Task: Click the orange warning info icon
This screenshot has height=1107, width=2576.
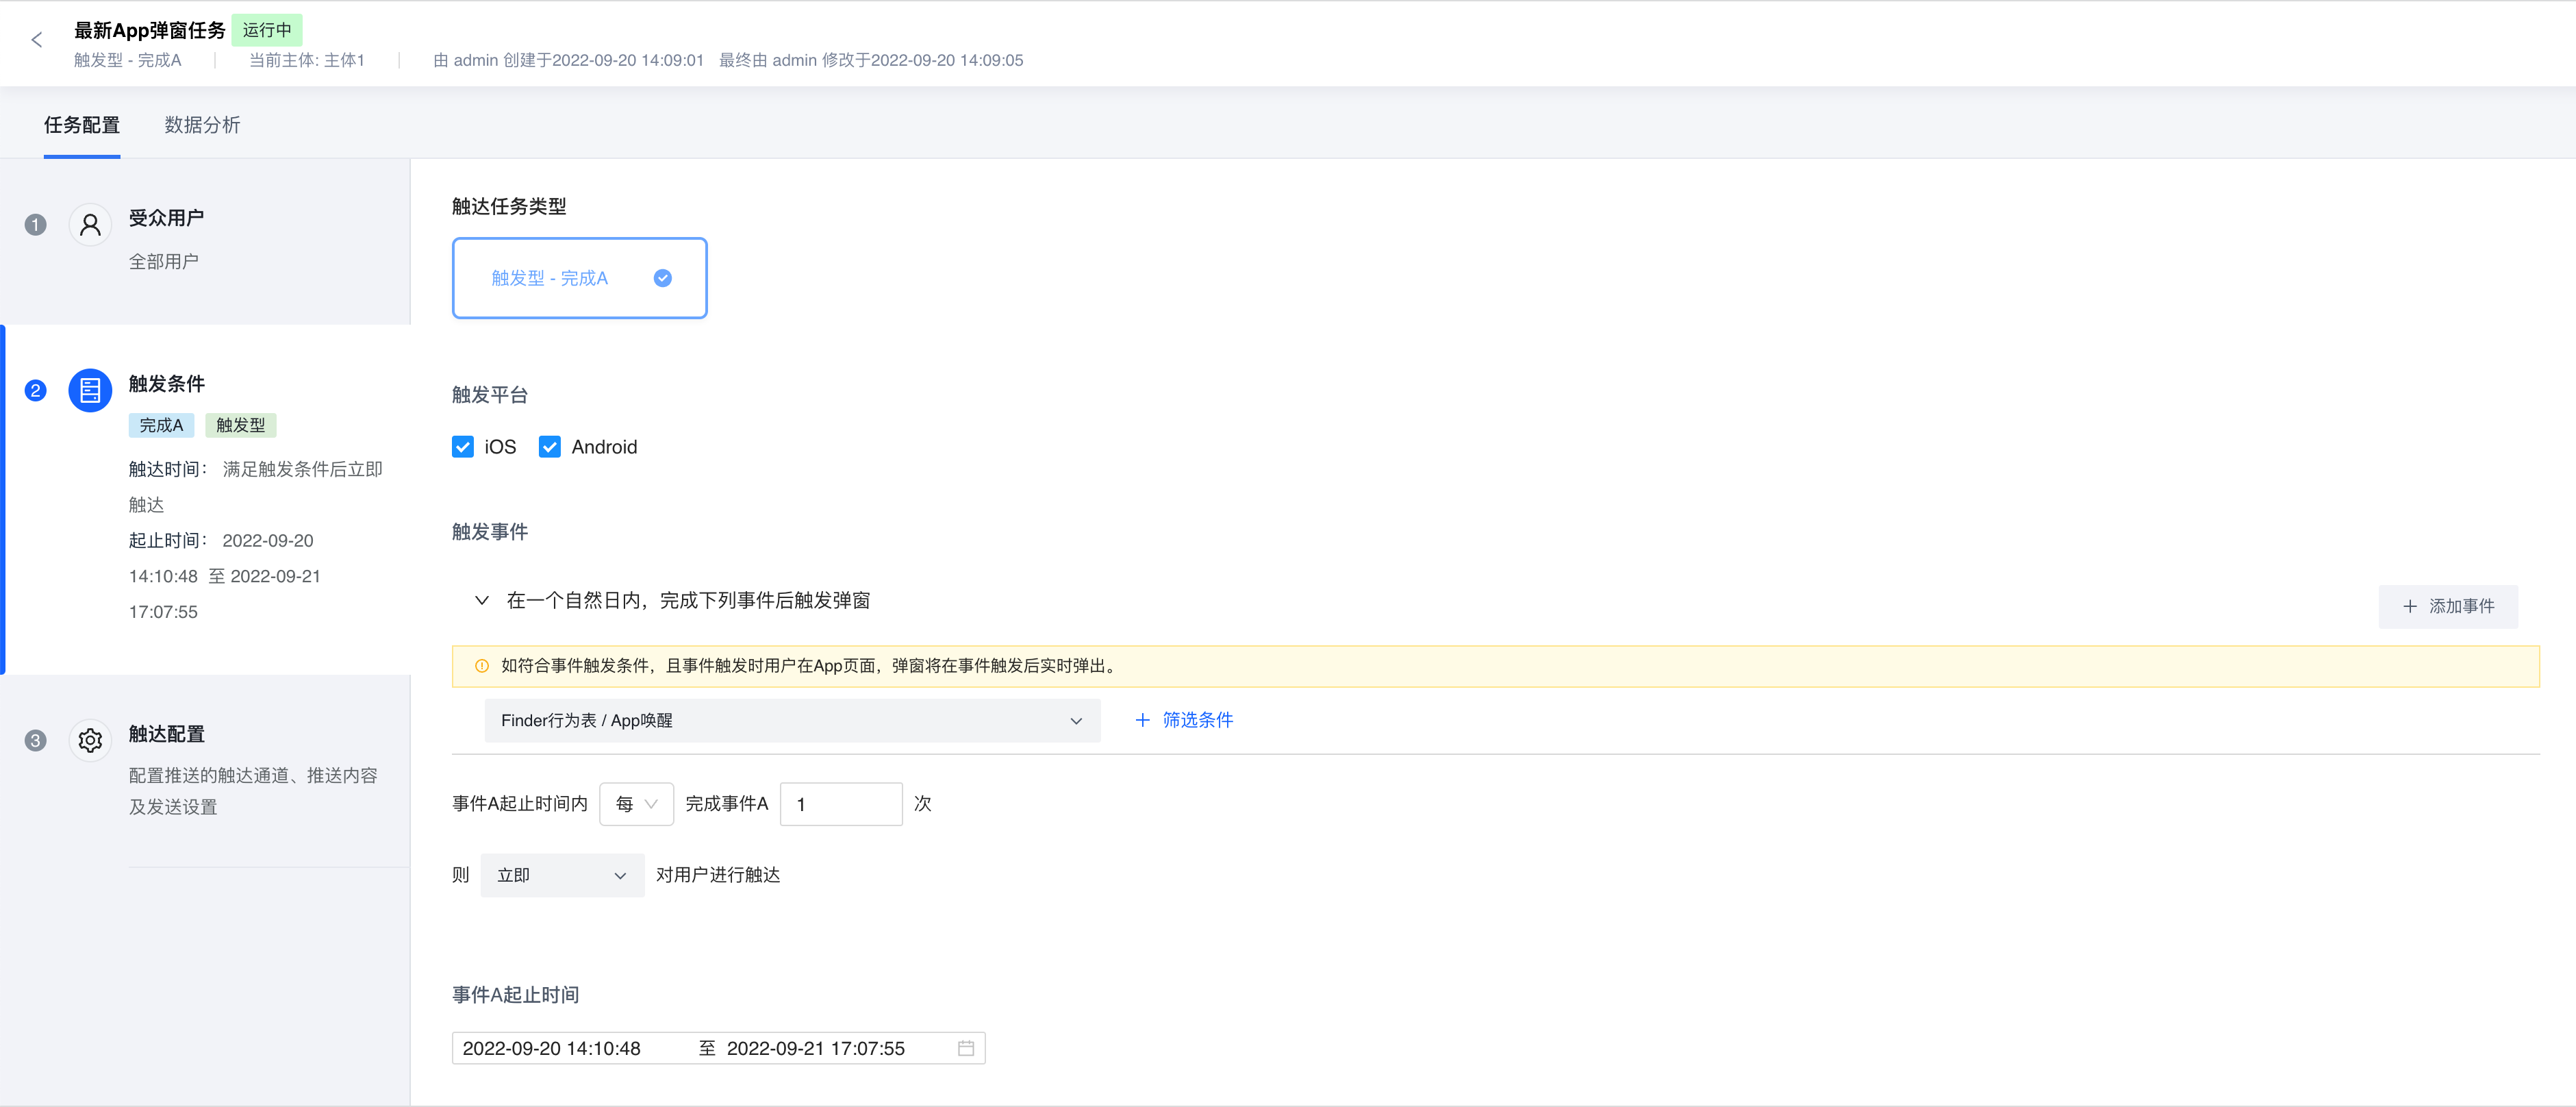Action: point(482,666)
